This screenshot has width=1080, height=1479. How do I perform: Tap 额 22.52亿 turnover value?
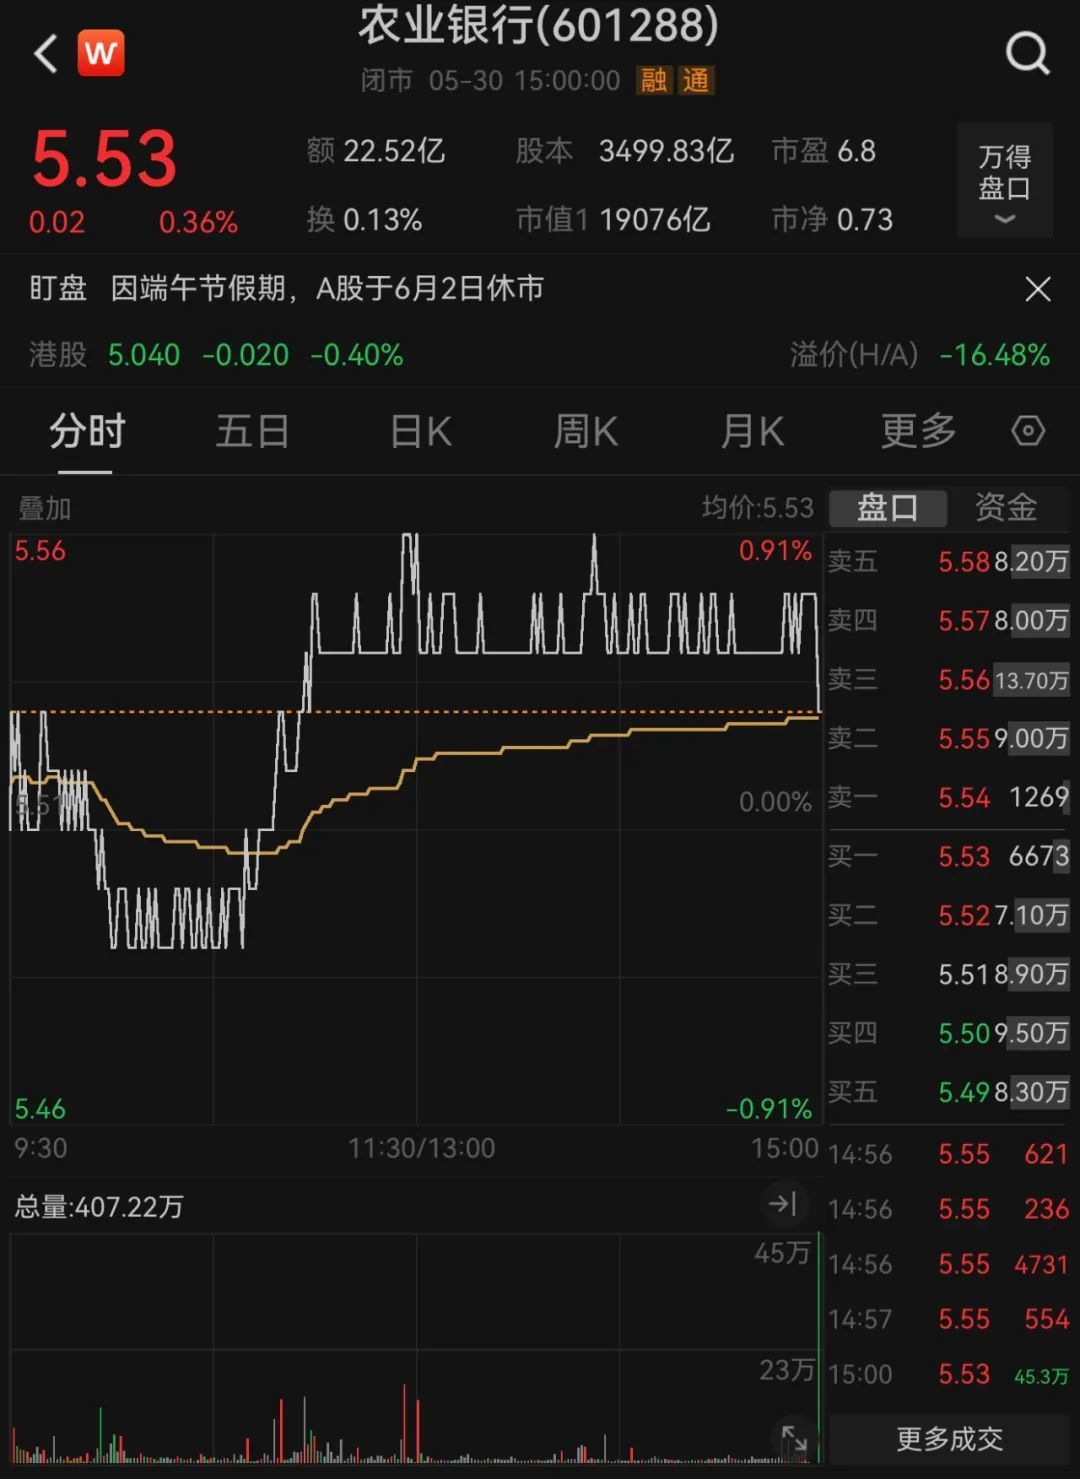[x=376, y=151]
